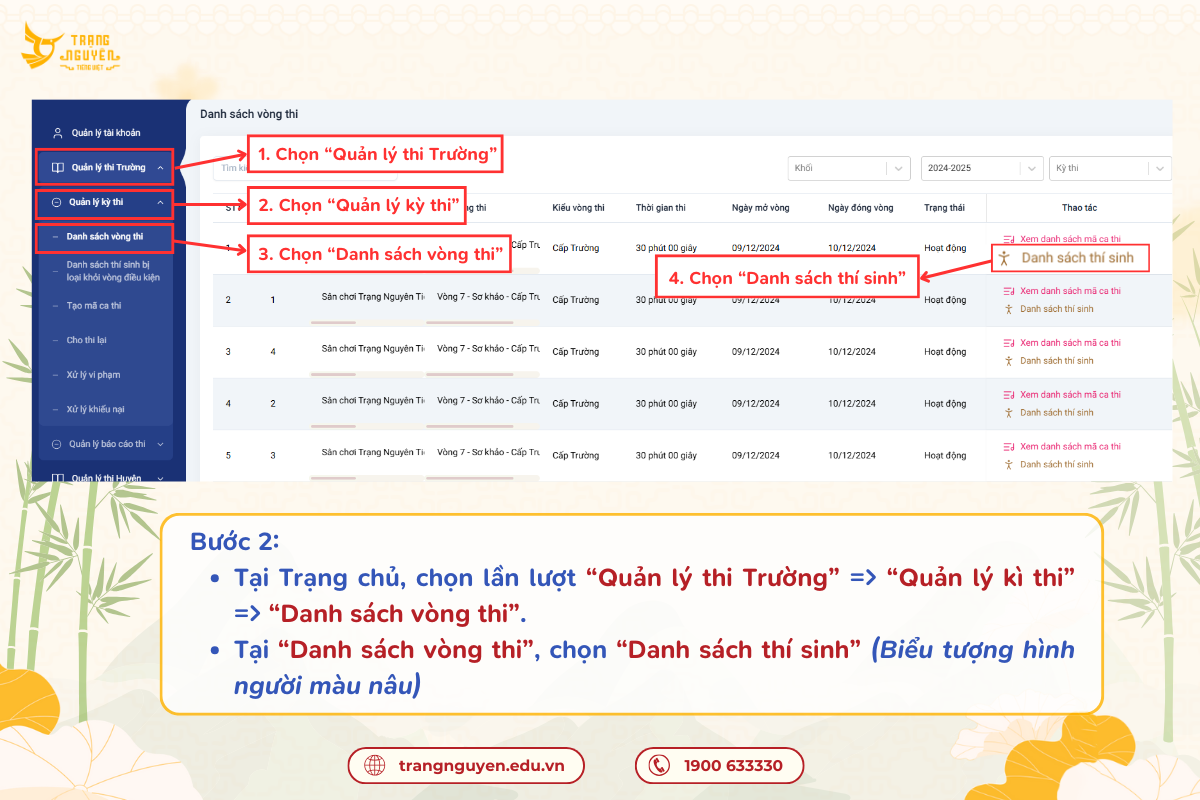Click the Kiểu vòng thi column header
The image size is (1200, 800).
(x=578, y=208)
